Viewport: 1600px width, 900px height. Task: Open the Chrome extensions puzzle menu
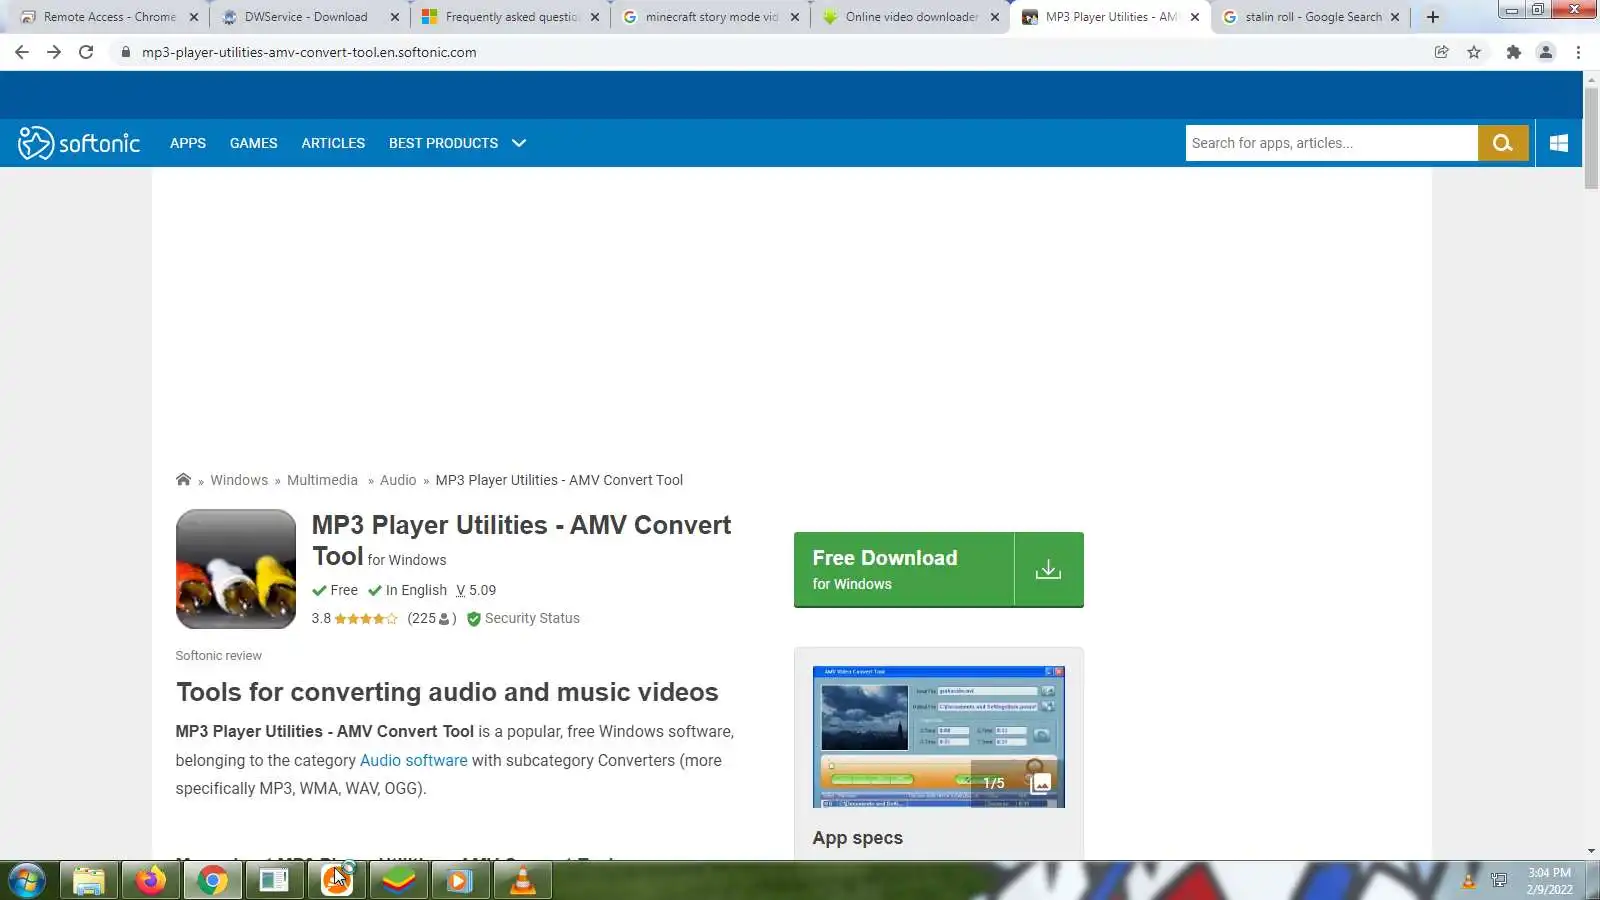[x=1513, y=52]
